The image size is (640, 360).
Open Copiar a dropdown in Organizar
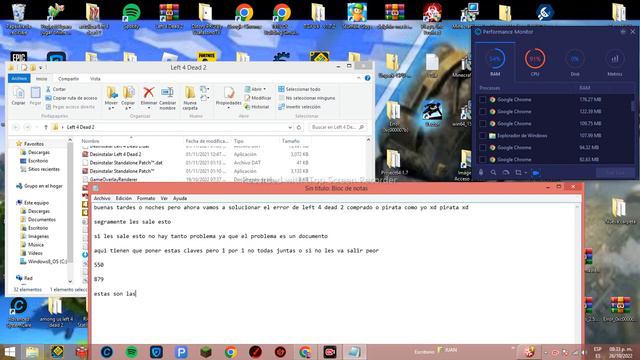click(128, 106)
